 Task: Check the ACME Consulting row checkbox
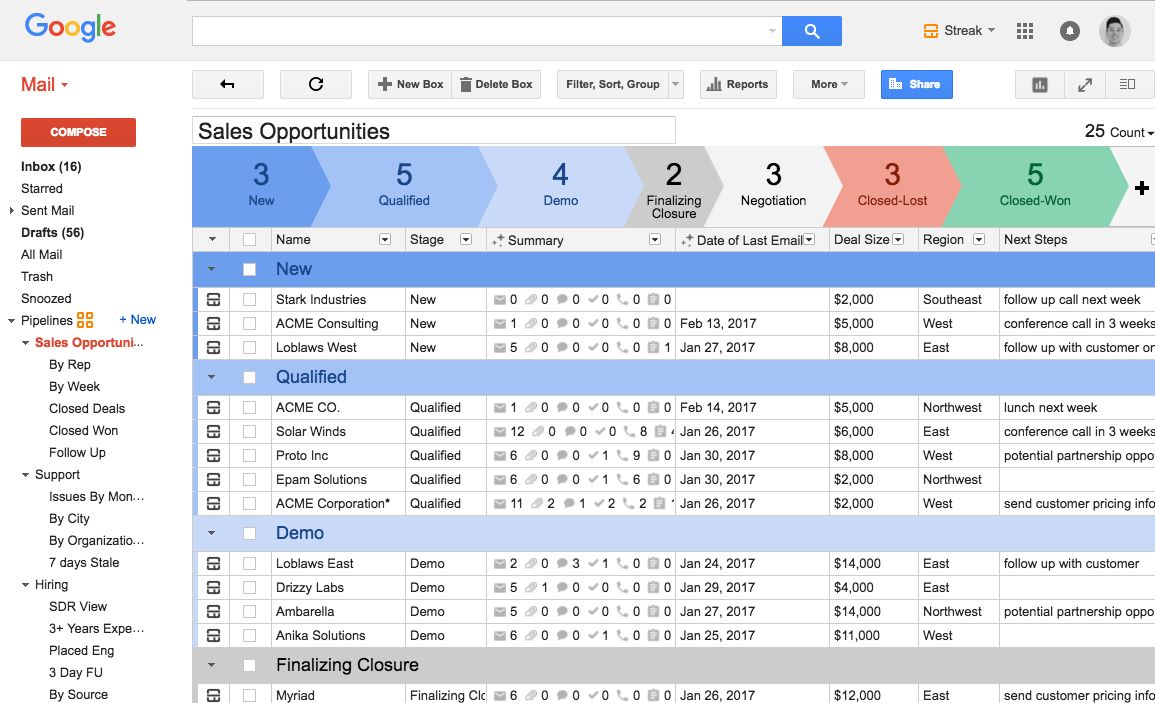[x=250, y=323]
